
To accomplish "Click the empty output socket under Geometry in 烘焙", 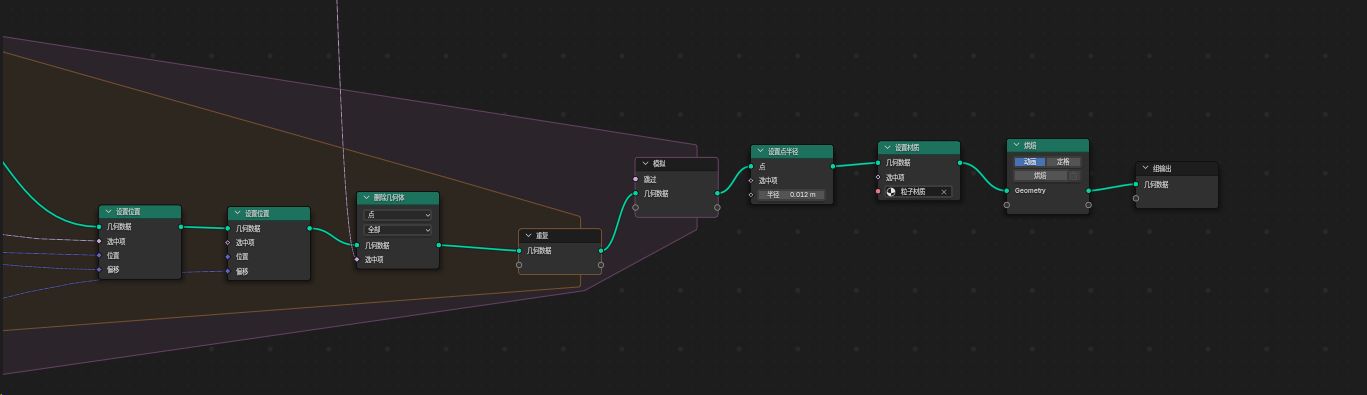I will pyautogui.click(x=1088, y=205).
